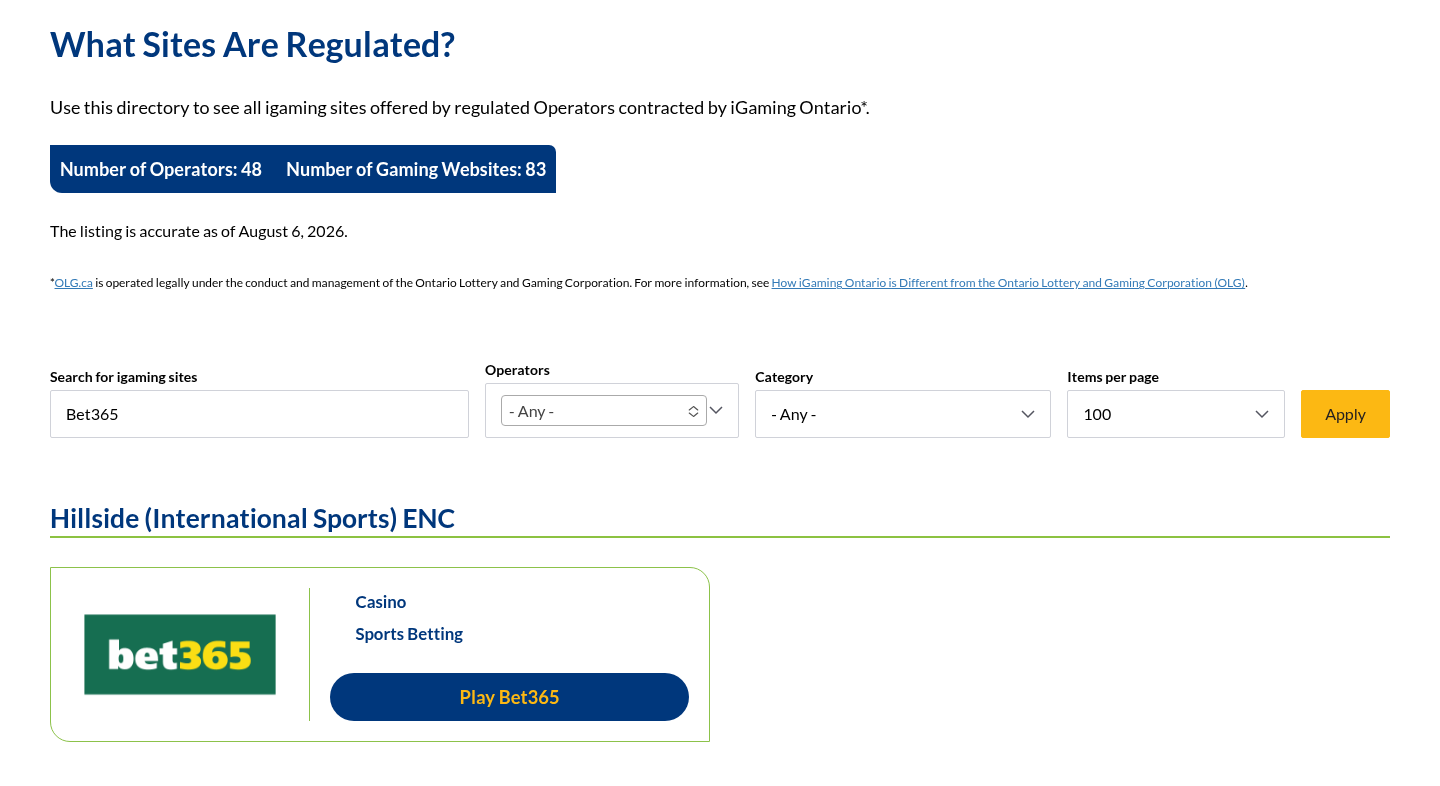Click the Category dropdown chevron arrow

pyautogui.click(x=1027, y=414)
